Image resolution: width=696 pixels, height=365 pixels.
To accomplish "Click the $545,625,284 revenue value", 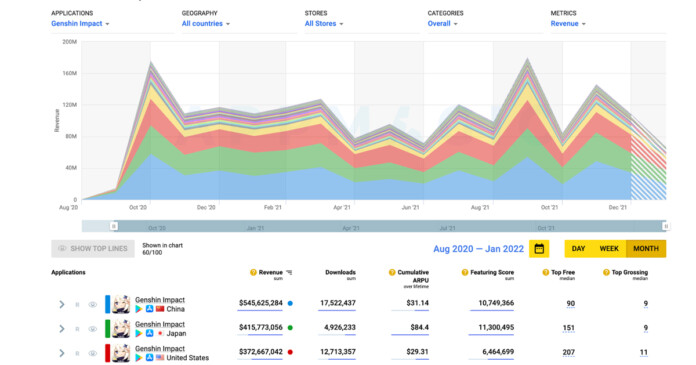I will (261, 303).
